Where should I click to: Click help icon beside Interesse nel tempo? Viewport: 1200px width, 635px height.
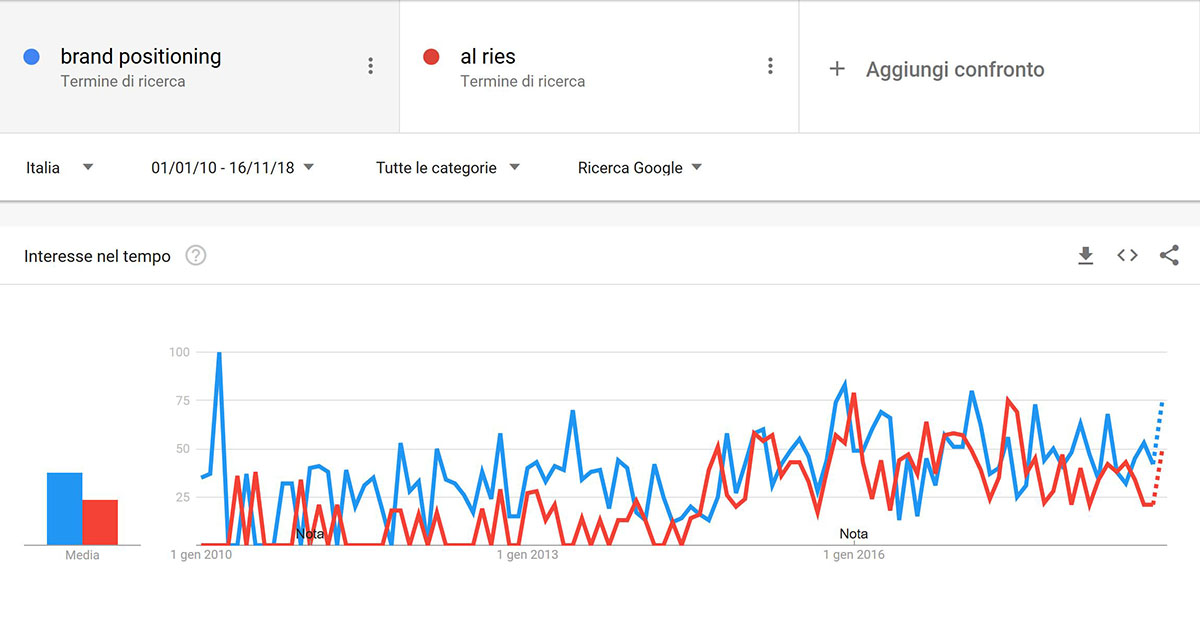tap(196, 256)
